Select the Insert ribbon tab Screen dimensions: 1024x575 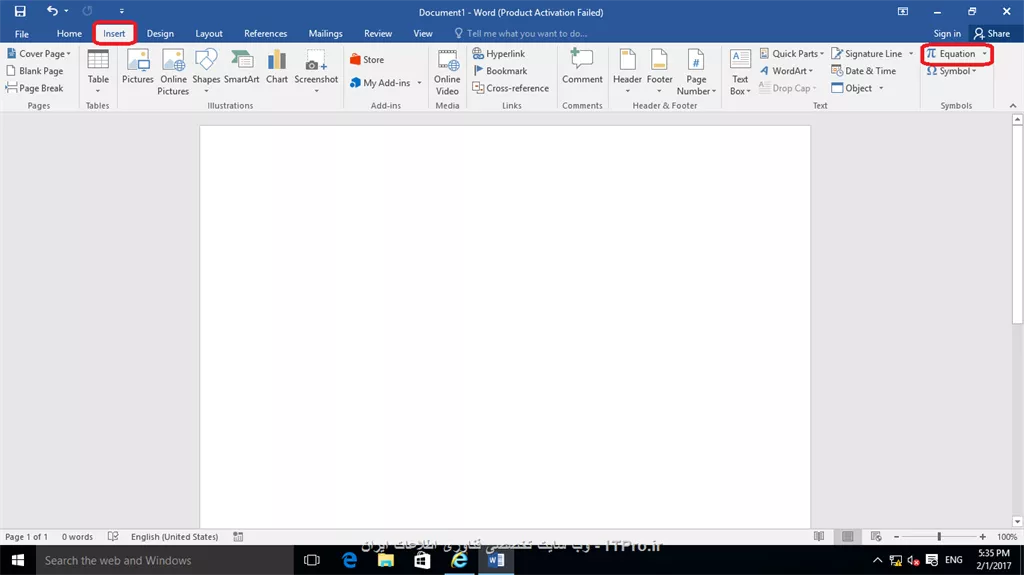point(114,33)
